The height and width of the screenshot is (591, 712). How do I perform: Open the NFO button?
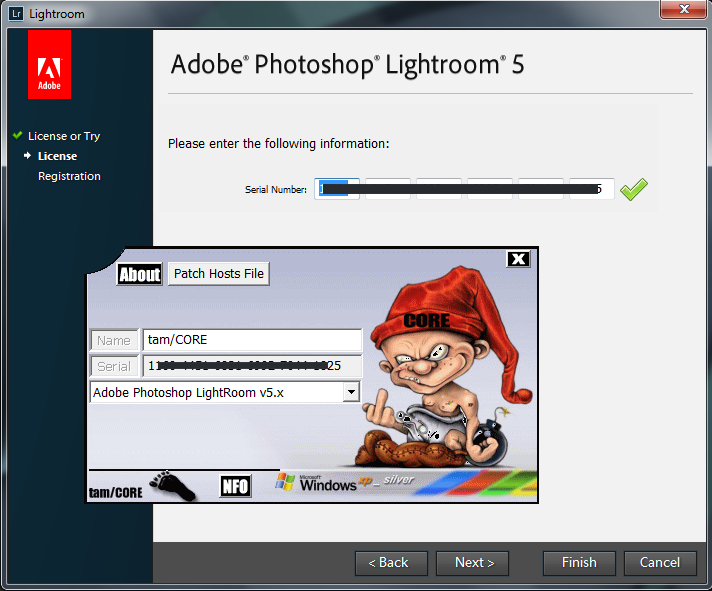(x=235, y=486)
